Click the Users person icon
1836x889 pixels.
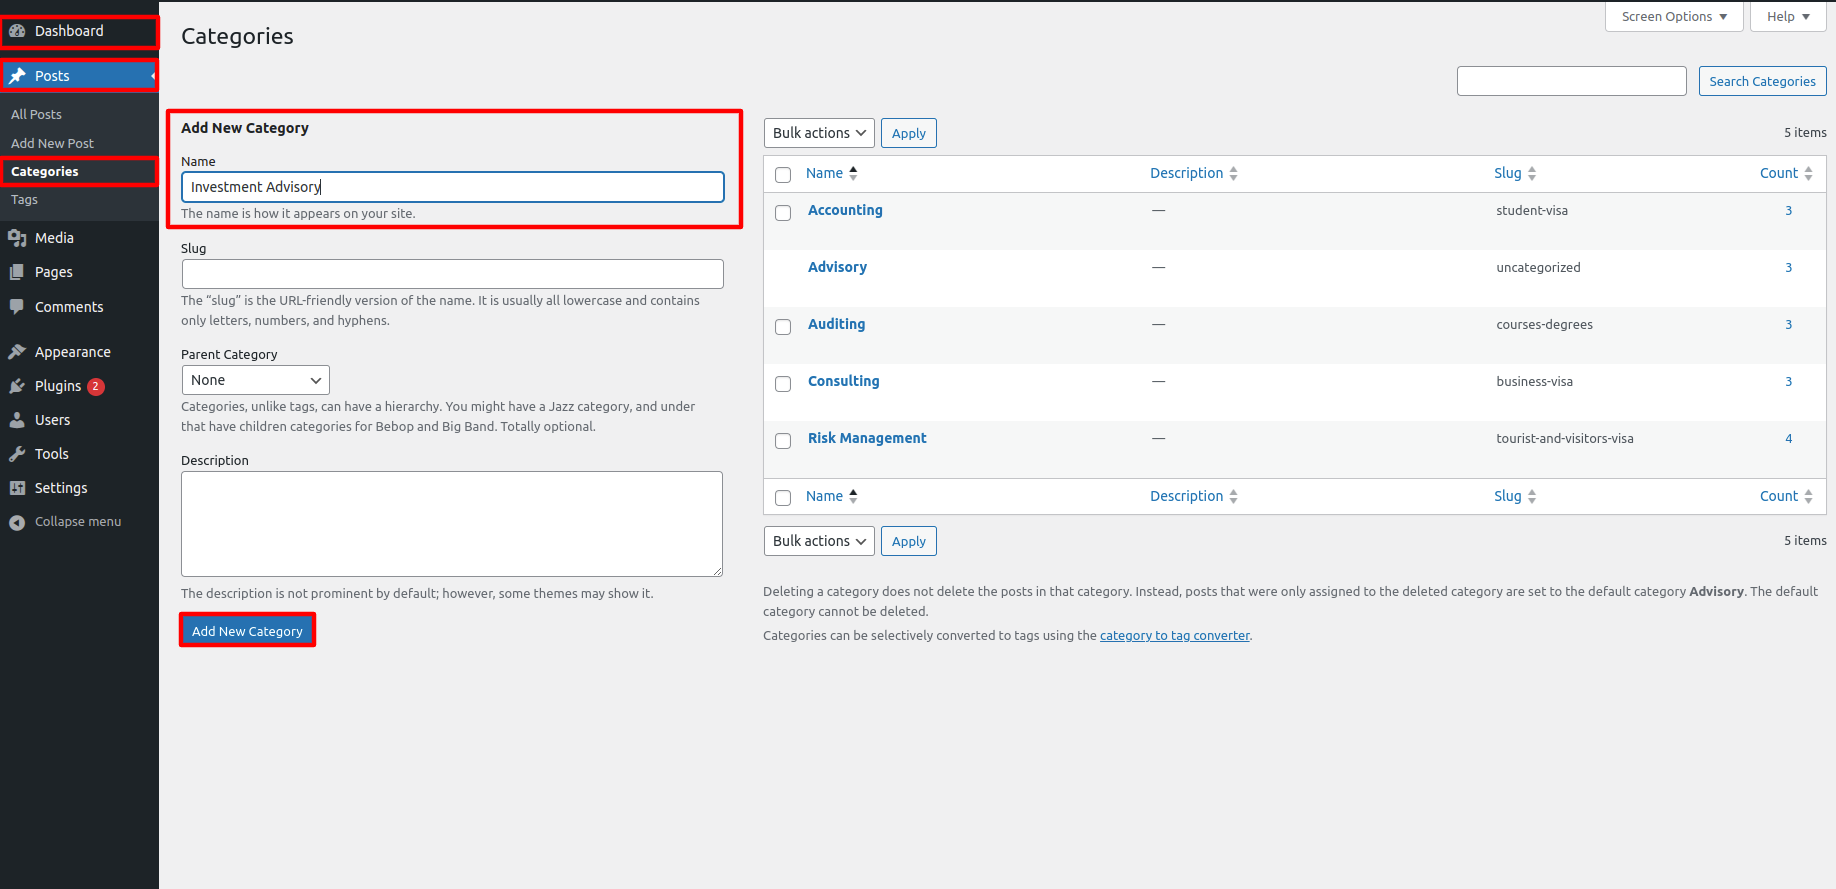17,420
